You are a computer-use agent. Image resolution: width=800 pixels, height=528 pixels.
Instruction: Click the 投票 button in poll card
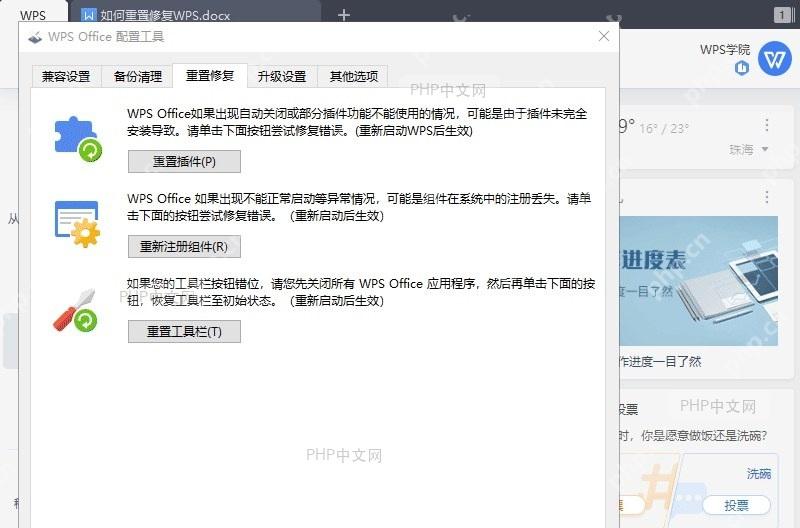[736, 505]
